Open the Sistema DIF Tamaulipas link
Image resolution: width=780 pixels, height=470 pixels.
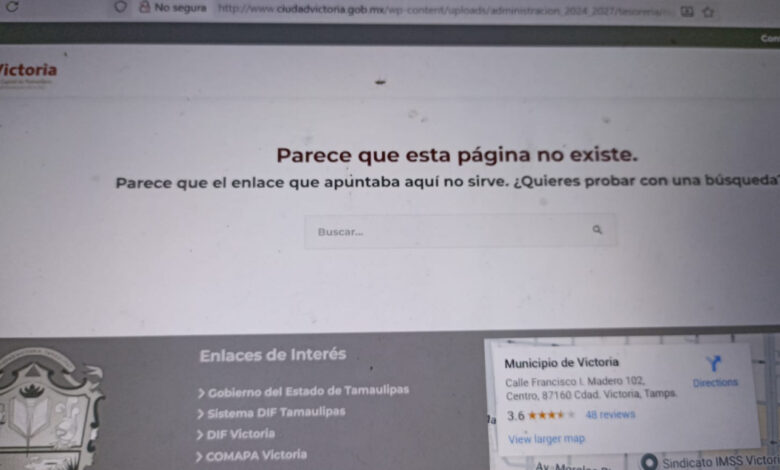click(276, 412)
